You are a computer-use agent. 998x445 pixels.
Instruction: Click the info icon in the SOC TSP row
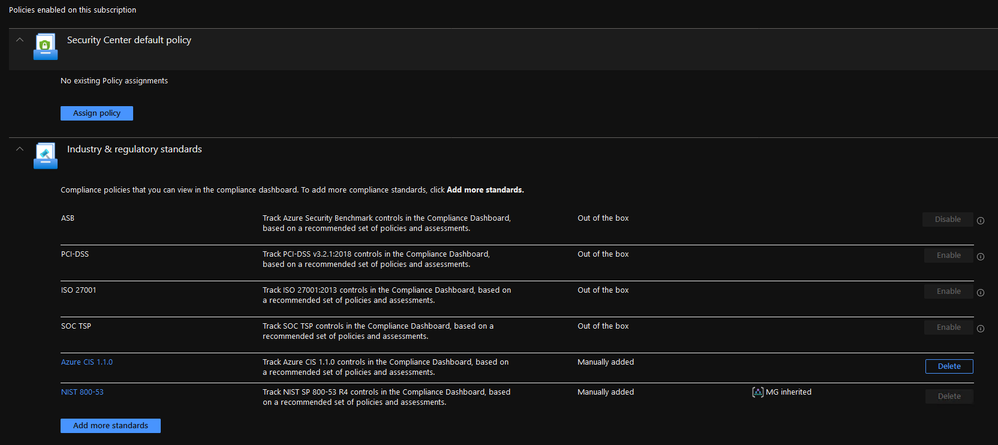pyautogui.click(x=980, y=329)
